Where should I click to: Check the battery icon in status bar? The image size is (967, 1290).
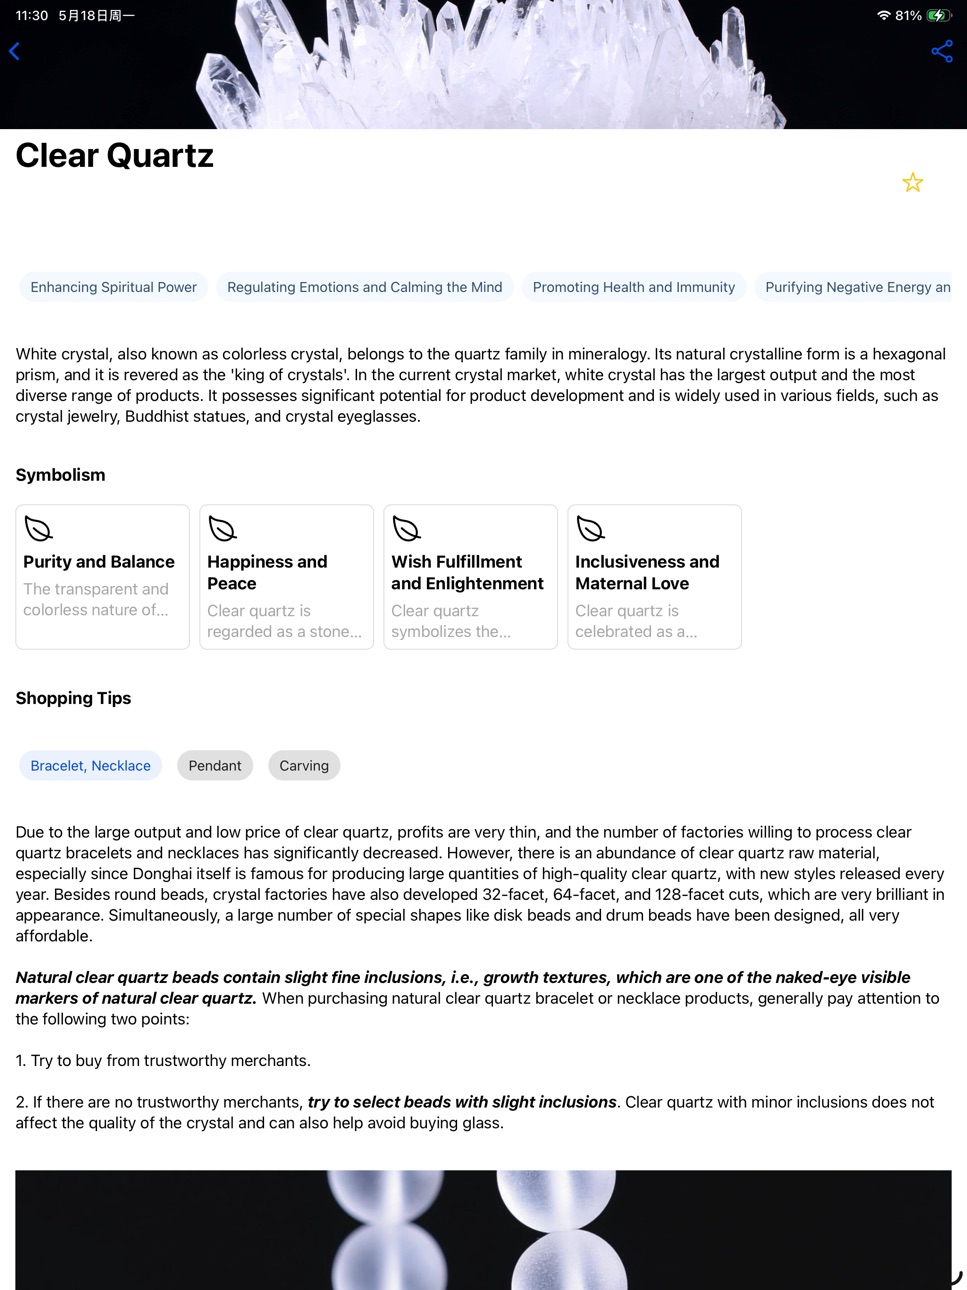[x=939, y=15]
